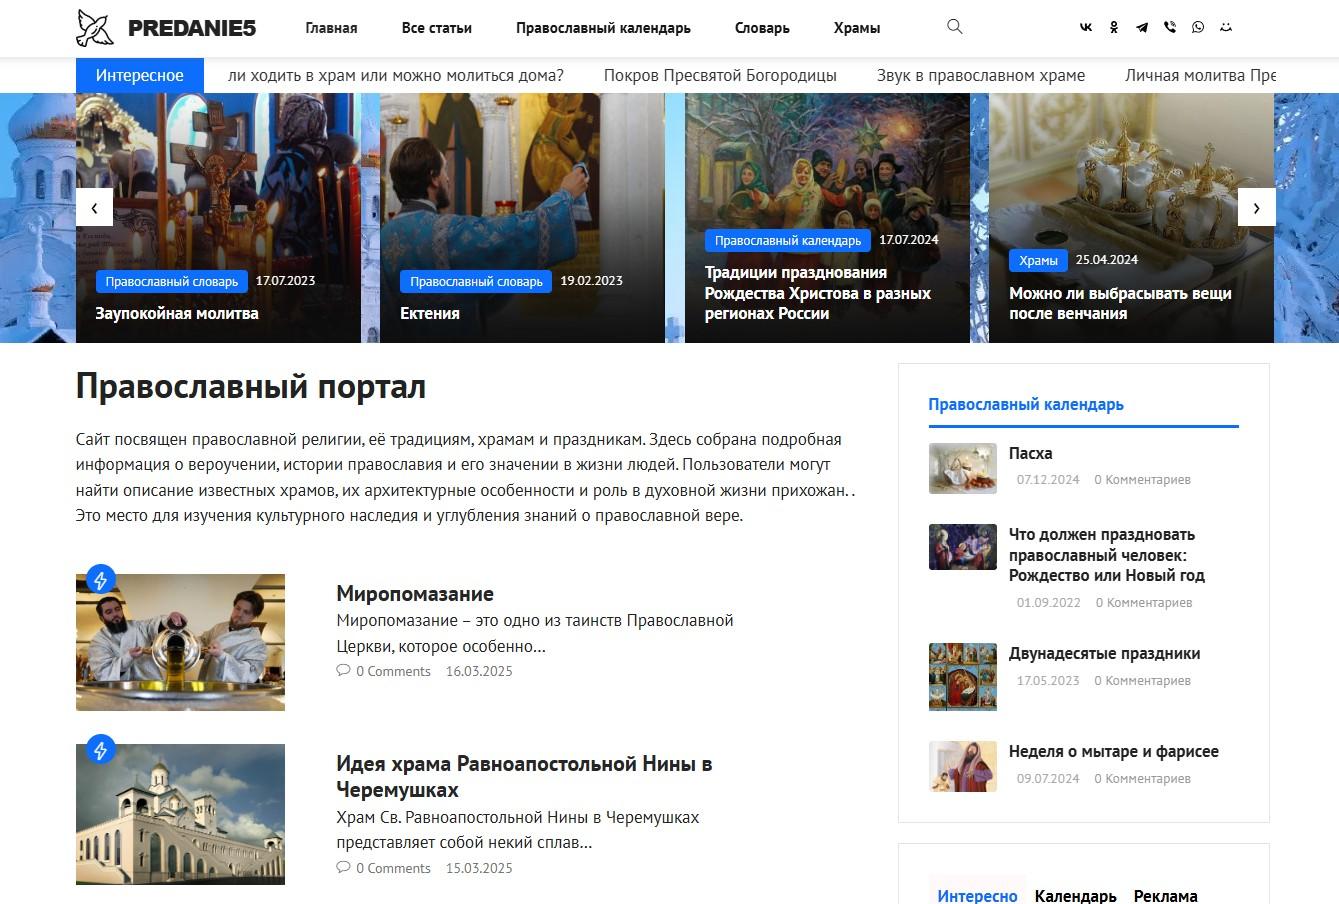Click comment bubble icon under Миропомазание
The width and height of the screenshot is (1339, 904).
click(343, 671)
